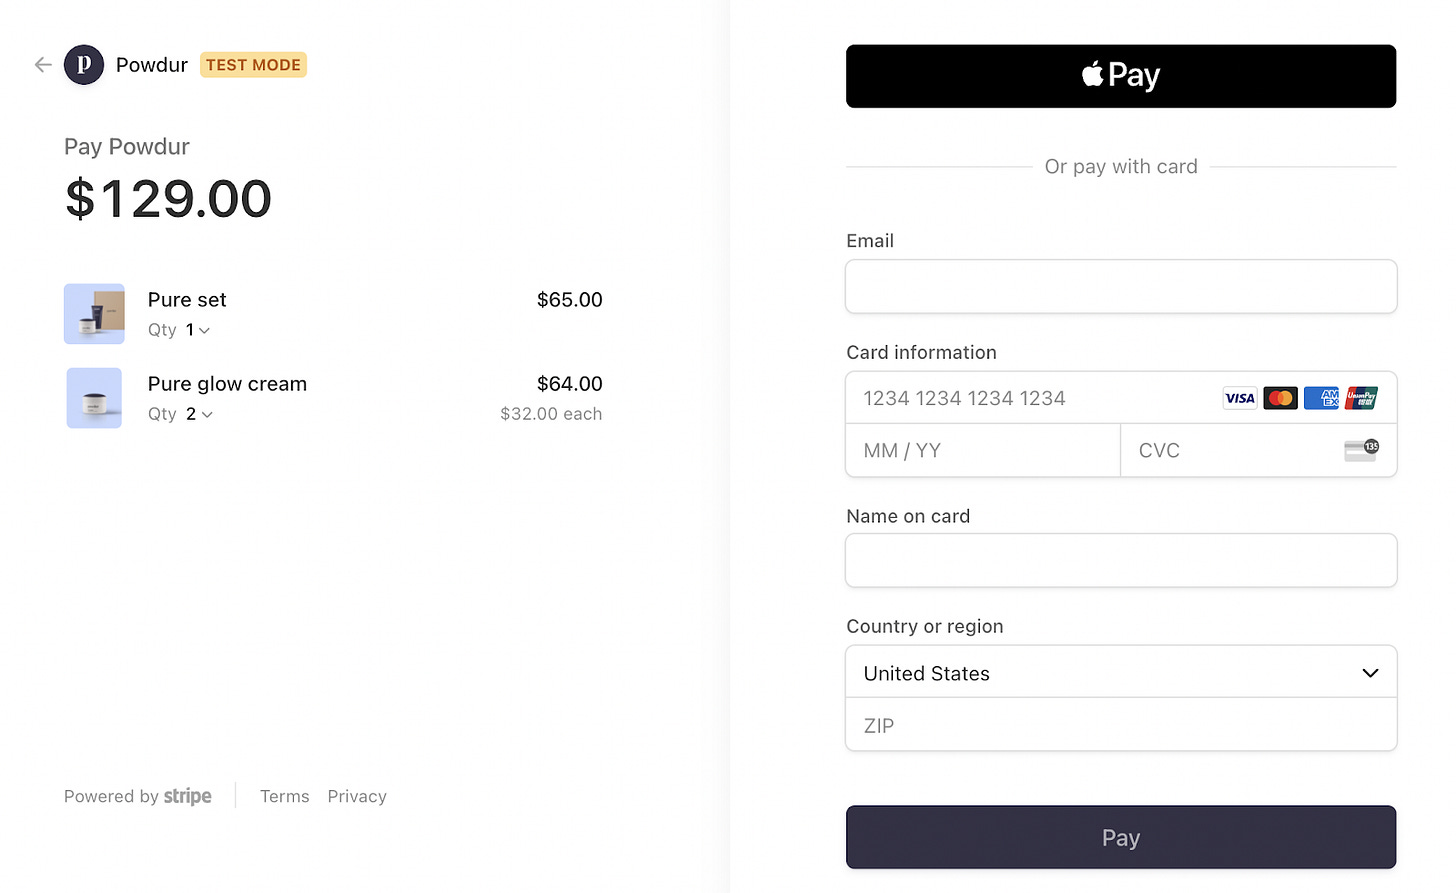
Task: Click the UnionPay card brand icon
Action: click(x=1362, y=397)
